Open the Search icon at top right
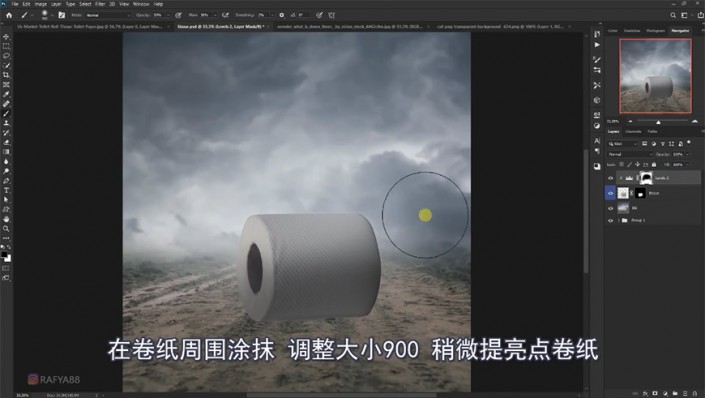The width and height of the screenshot is (705, 398). pos(673,15)
